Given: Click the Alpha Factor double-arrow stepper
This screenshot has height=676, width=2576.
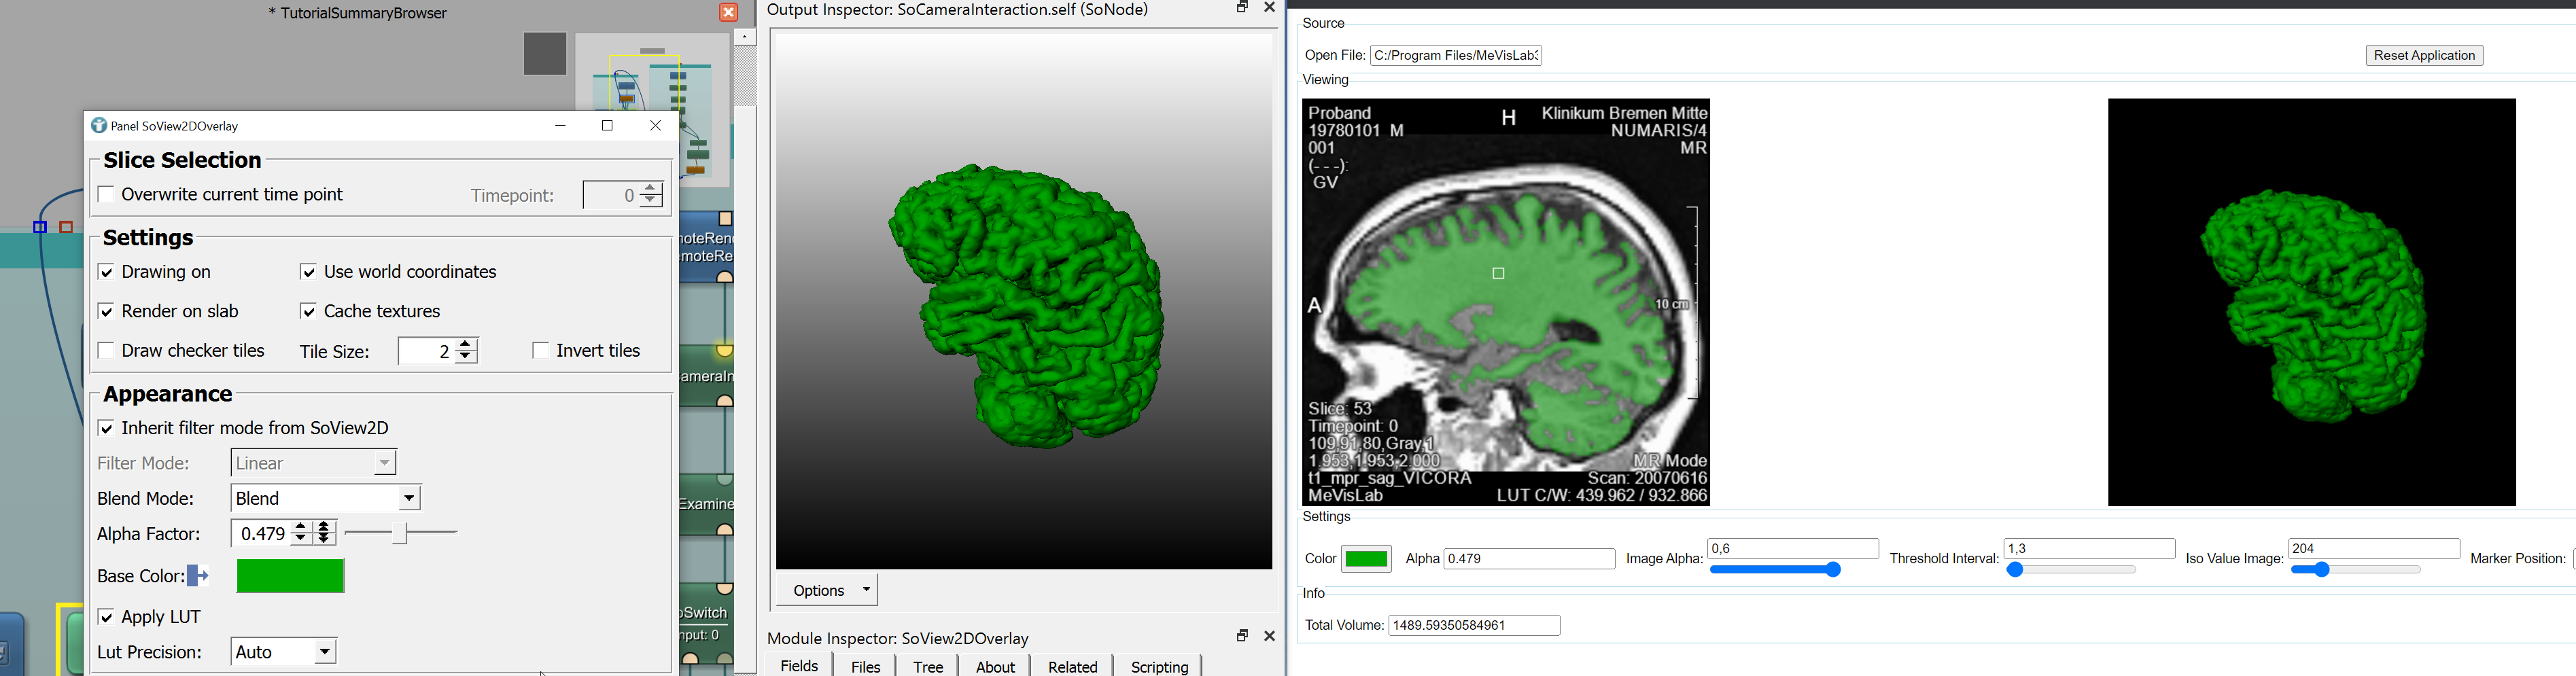Looking at the screenshot, I should coord(324,534).
